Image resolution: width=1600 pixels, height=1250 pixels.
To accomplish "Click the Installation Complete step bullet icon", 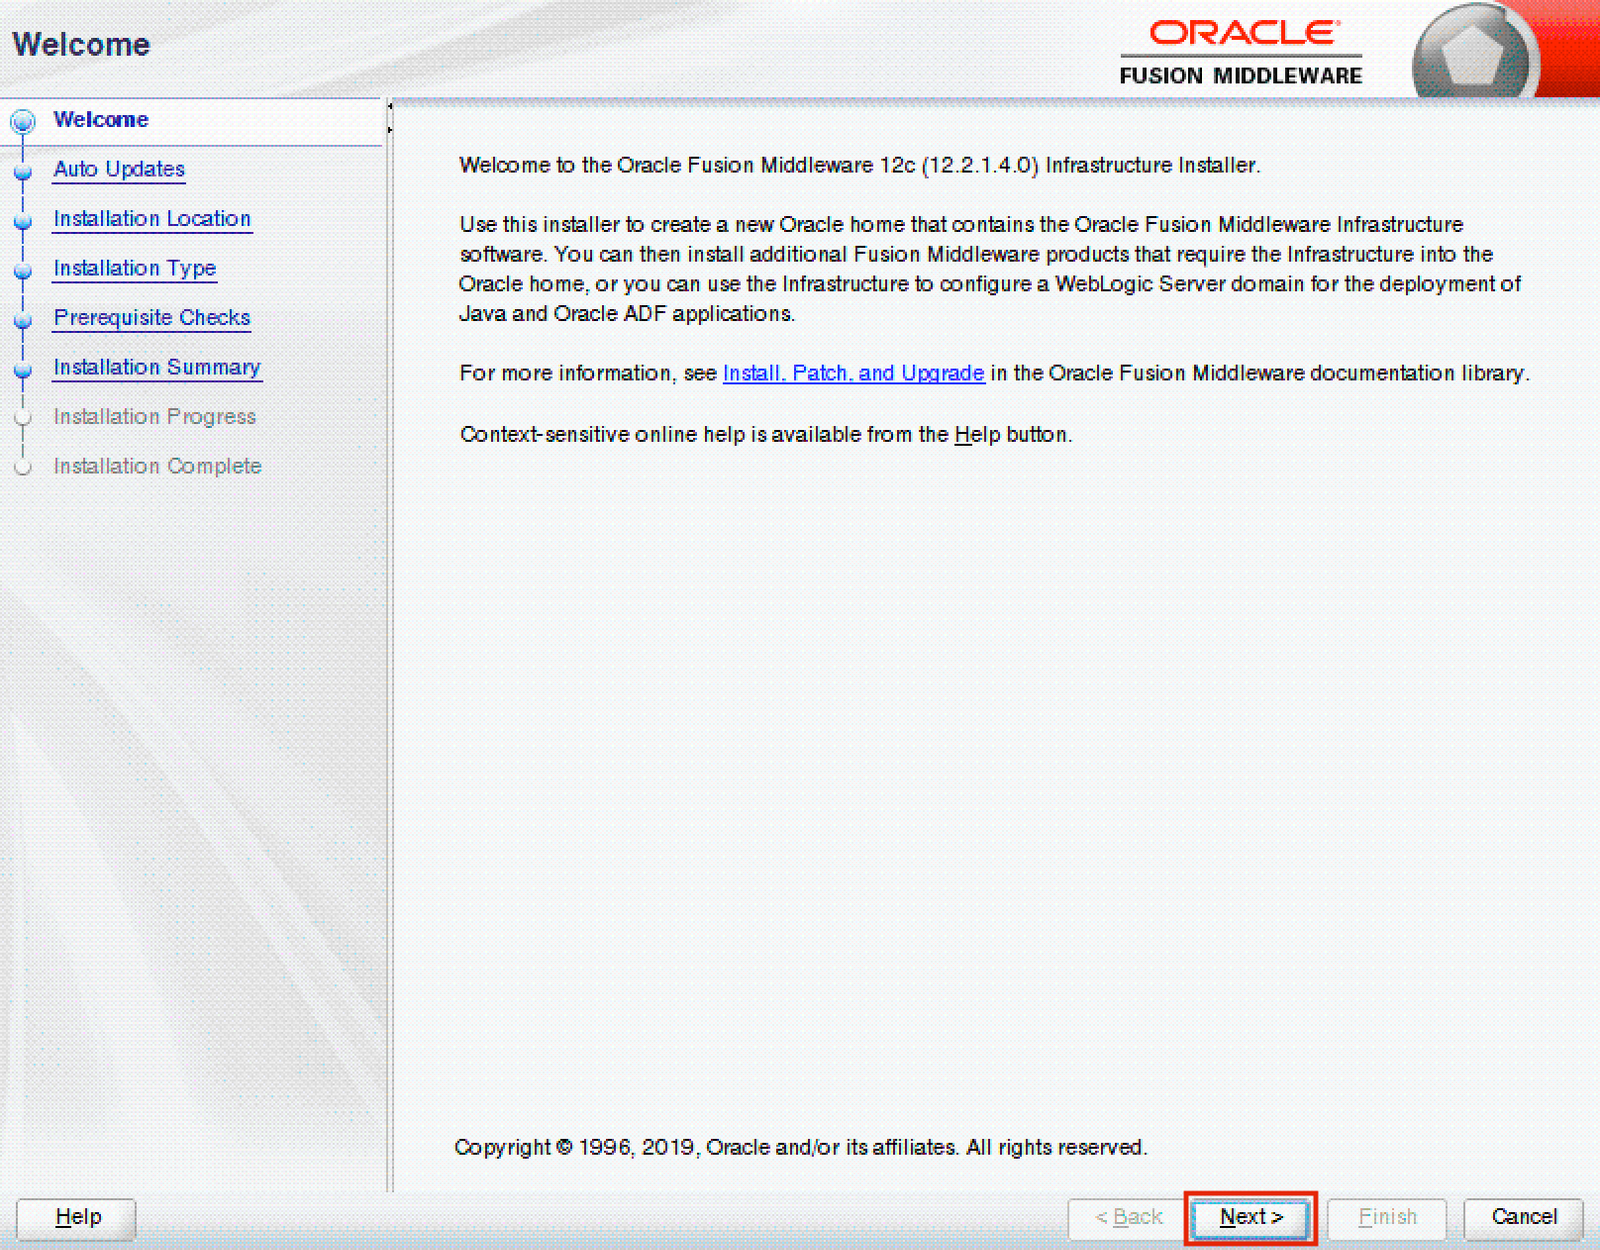I will pos(23,468).
